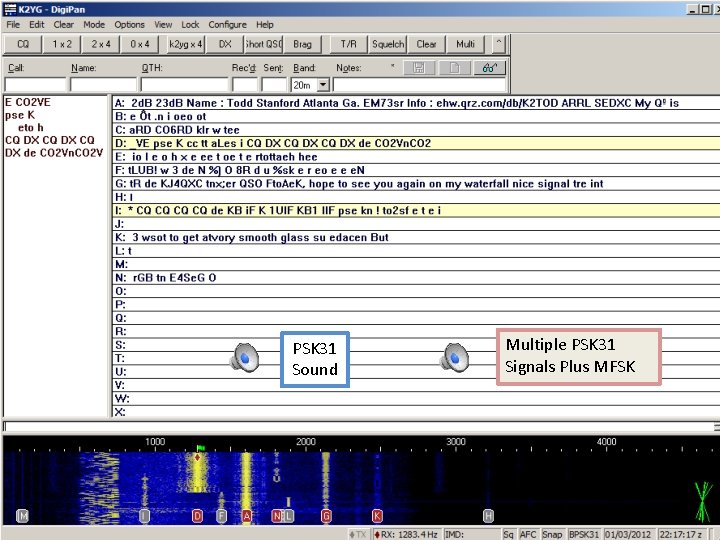Click the TX indicator in status bar

tap(358, 534)
